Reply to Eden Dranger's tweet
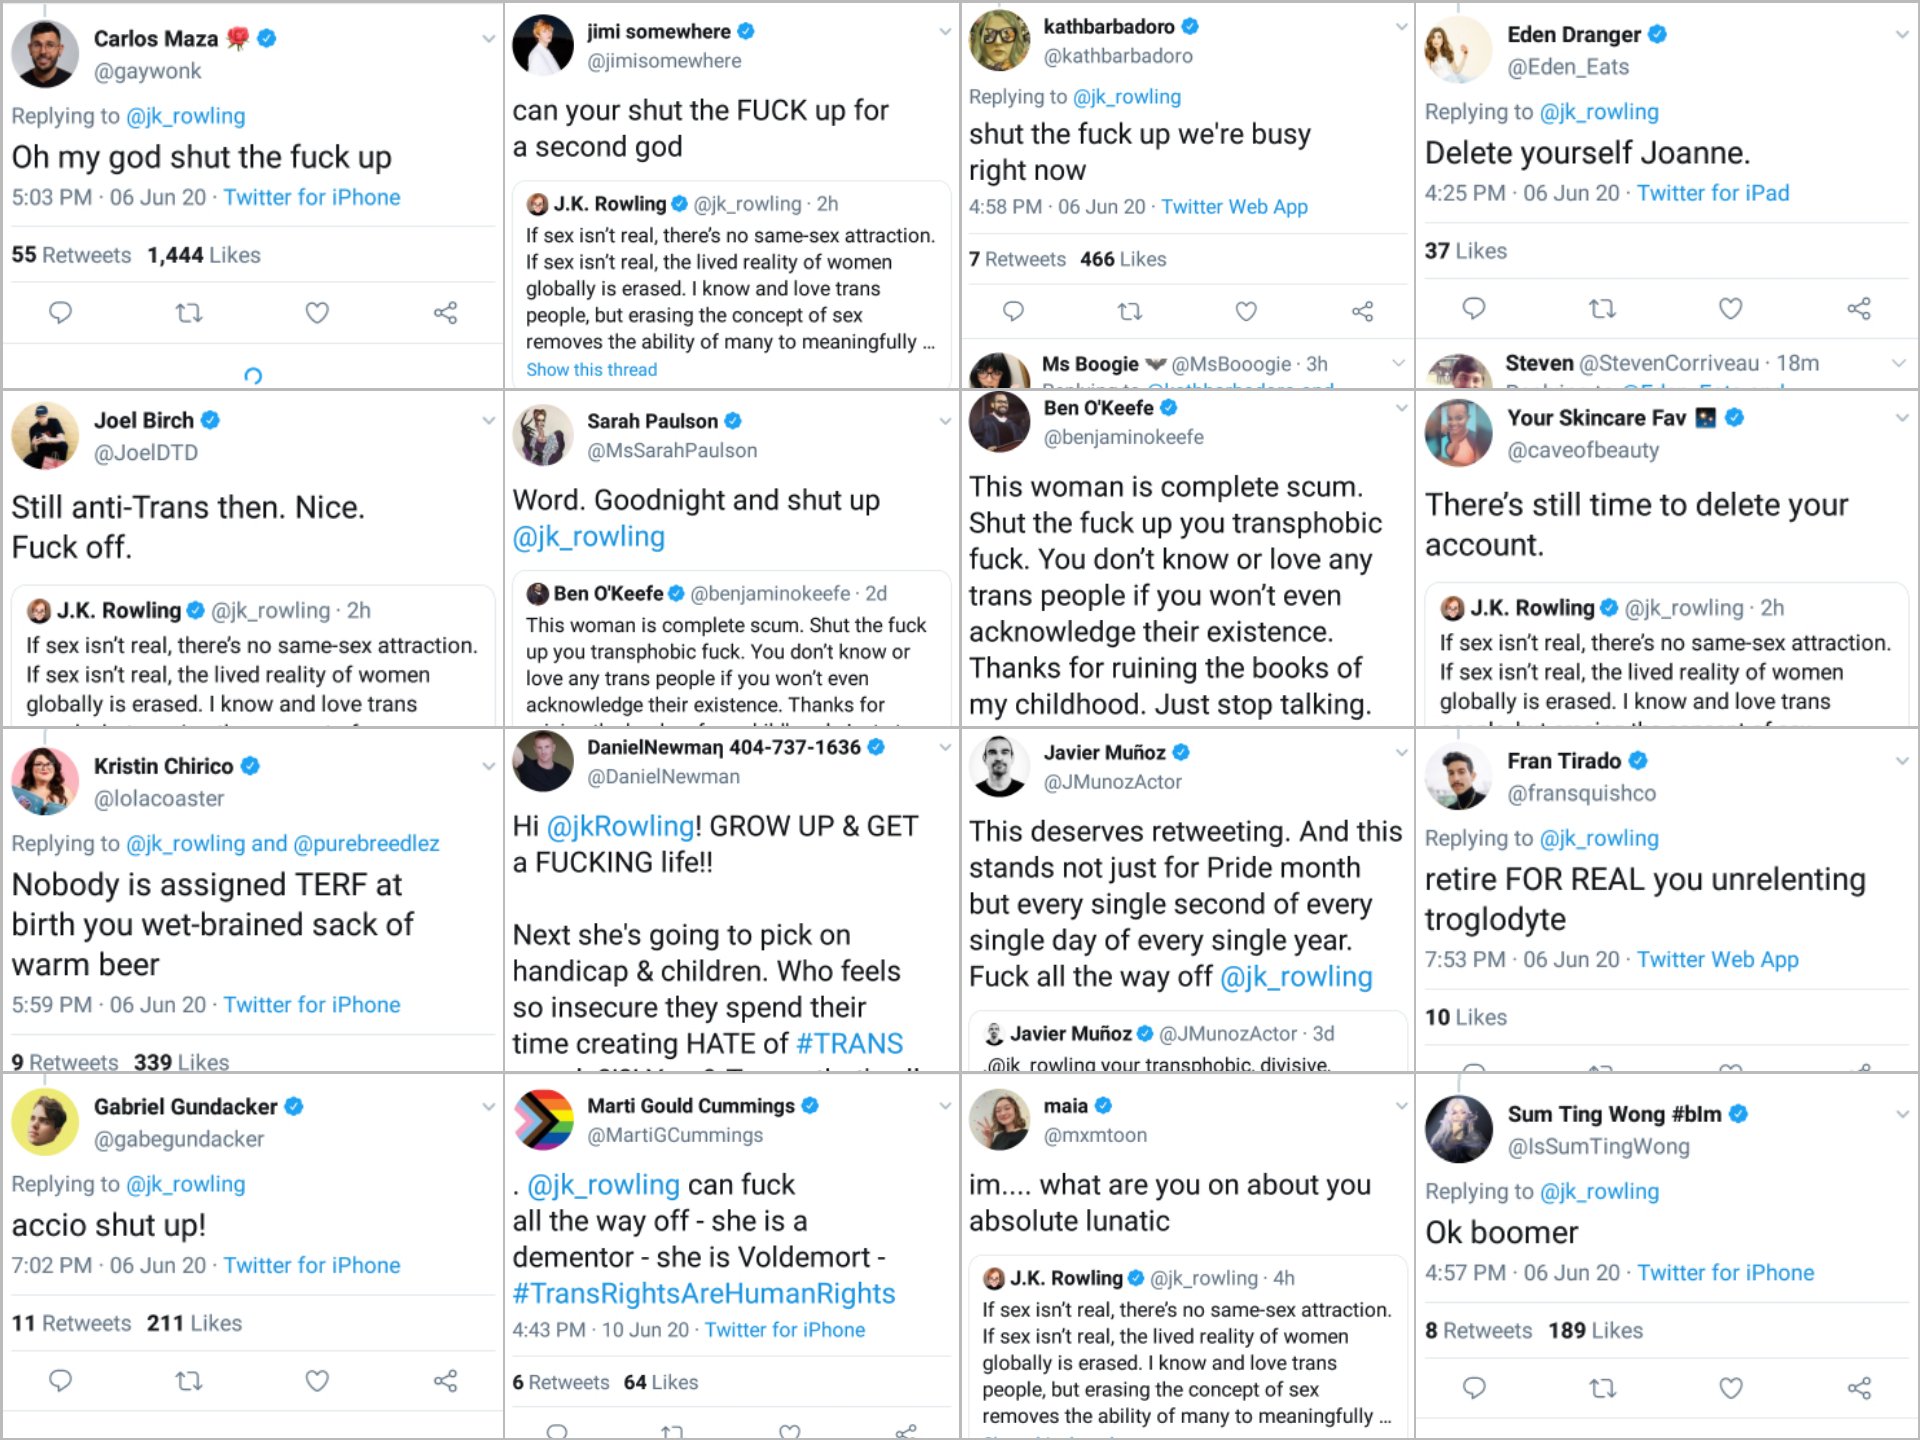Screen dimensions: 1920x1440 [1473, 308]
